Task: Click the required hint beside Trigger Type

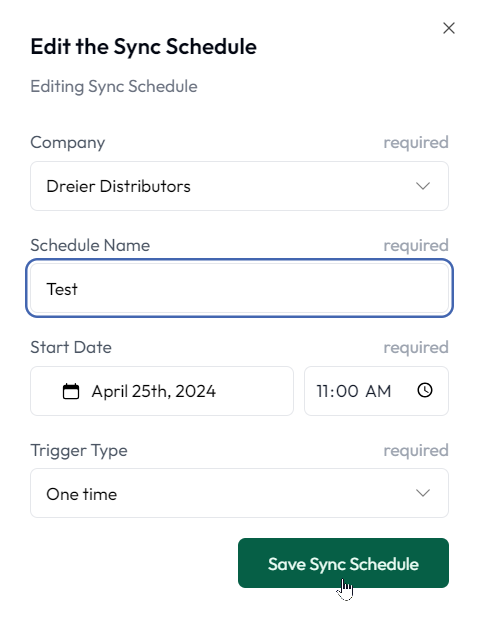Action: click(416, 451)
